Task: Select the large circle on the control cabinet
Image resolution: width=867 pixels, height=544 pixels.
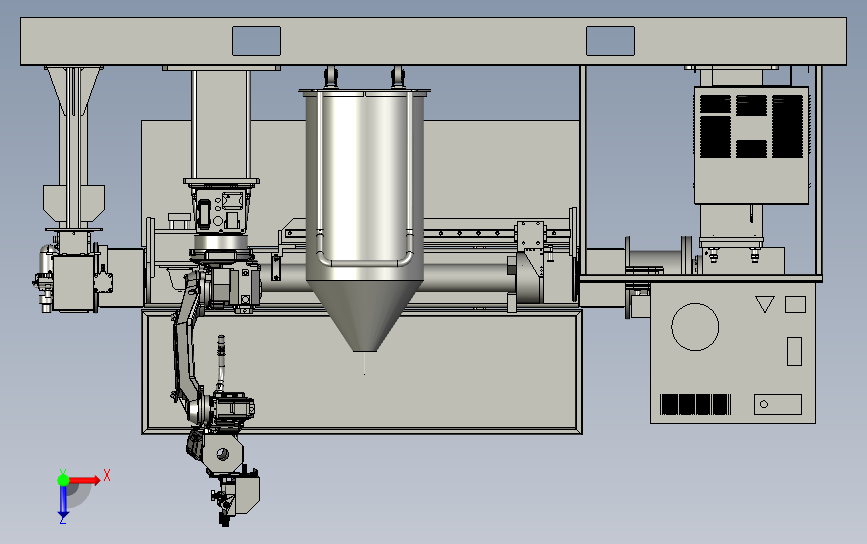Action: (x=695, y=327)
